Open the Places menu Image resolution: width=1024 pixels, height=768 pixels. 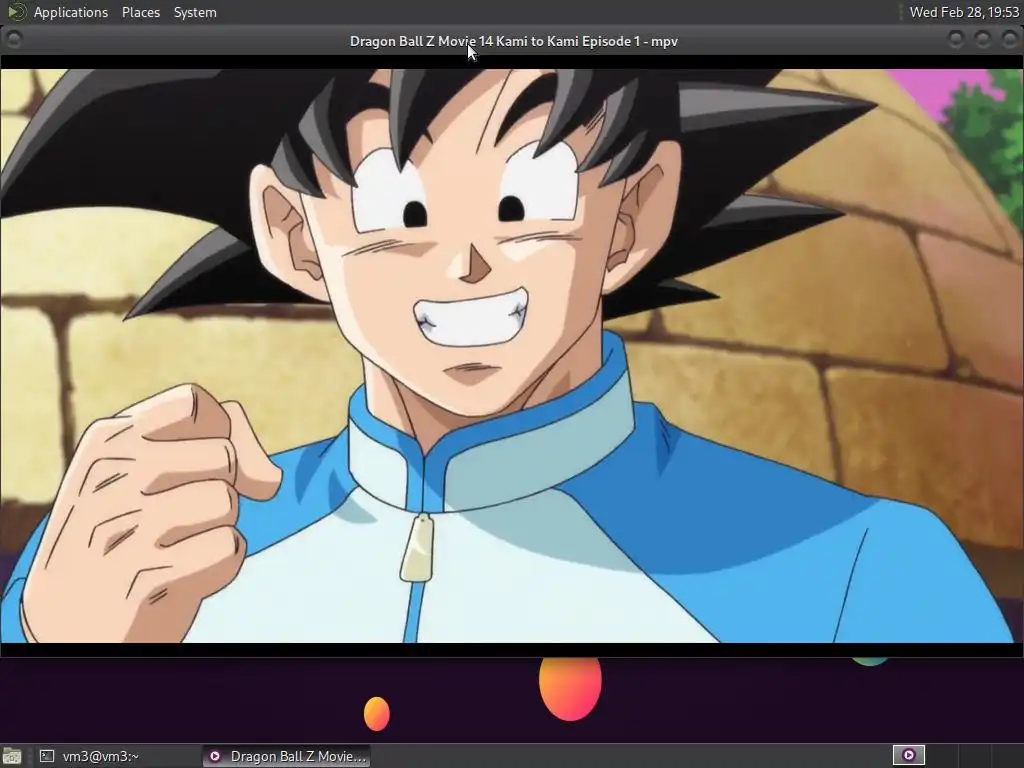[140, 12]
